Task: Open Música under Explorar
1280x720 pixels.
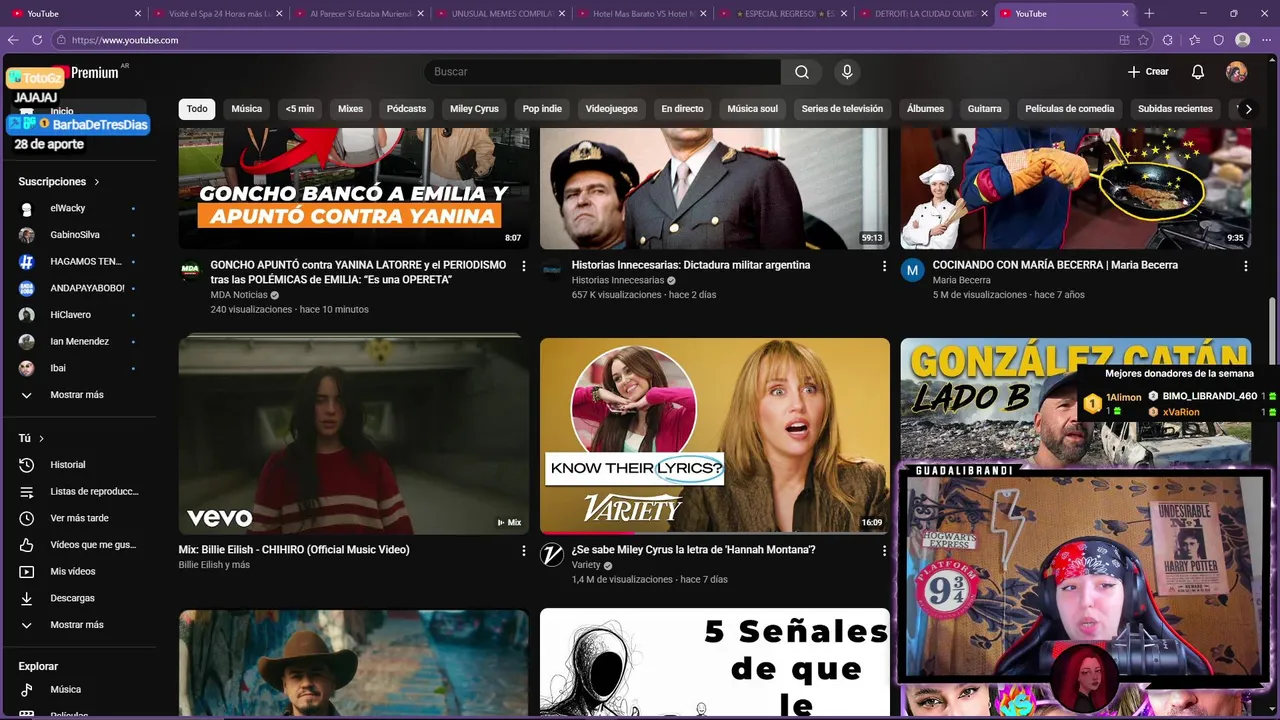Action: pos(78,690)
